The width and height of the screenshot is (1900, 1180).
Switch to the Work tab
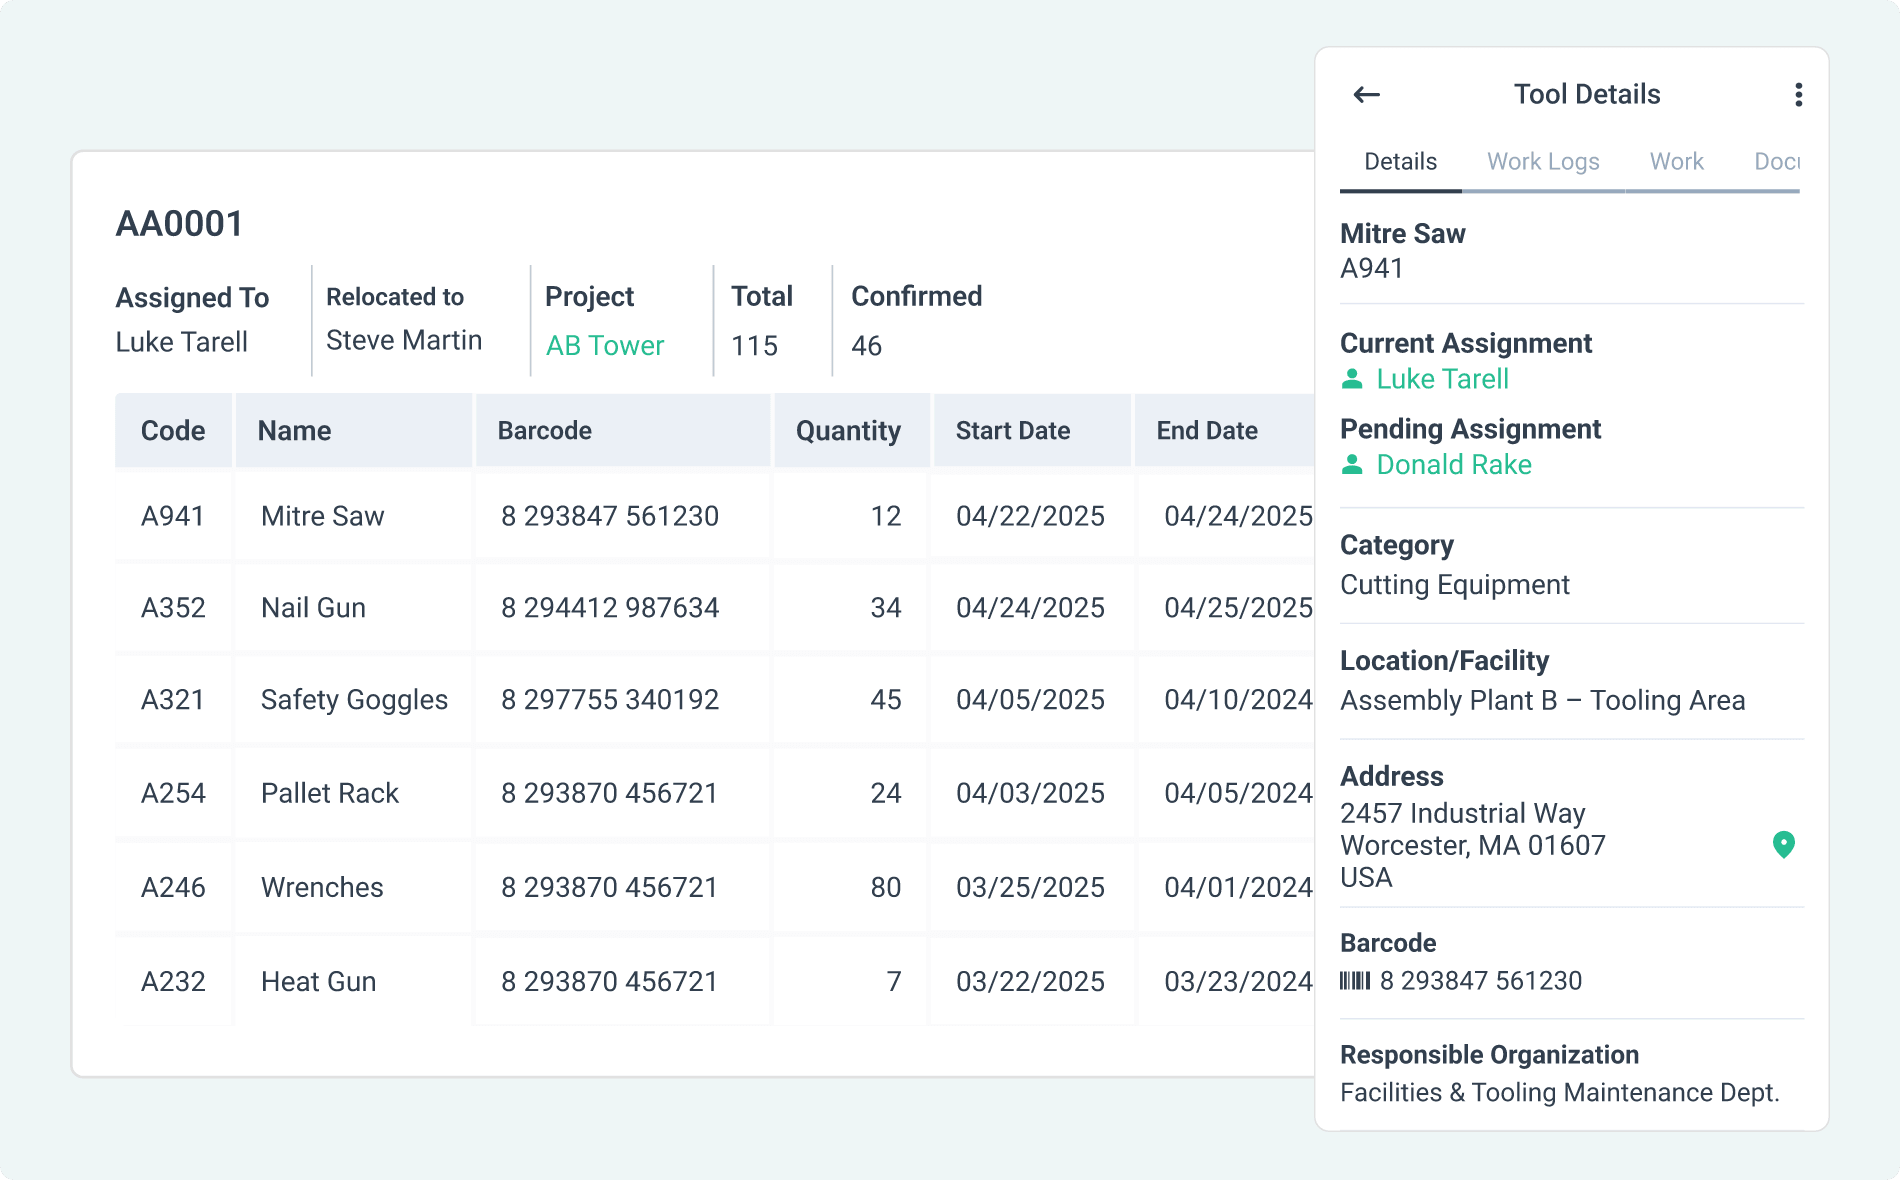1676,161
